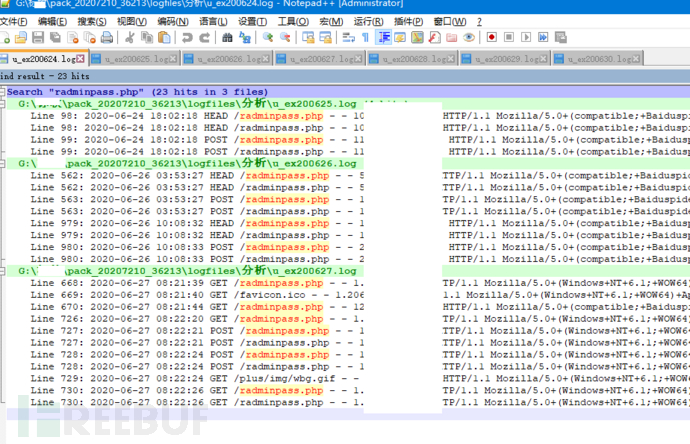Stop macro recording square button
This screenshot has width=690, height=444.
pyautogui.click(x=509, y=37)
